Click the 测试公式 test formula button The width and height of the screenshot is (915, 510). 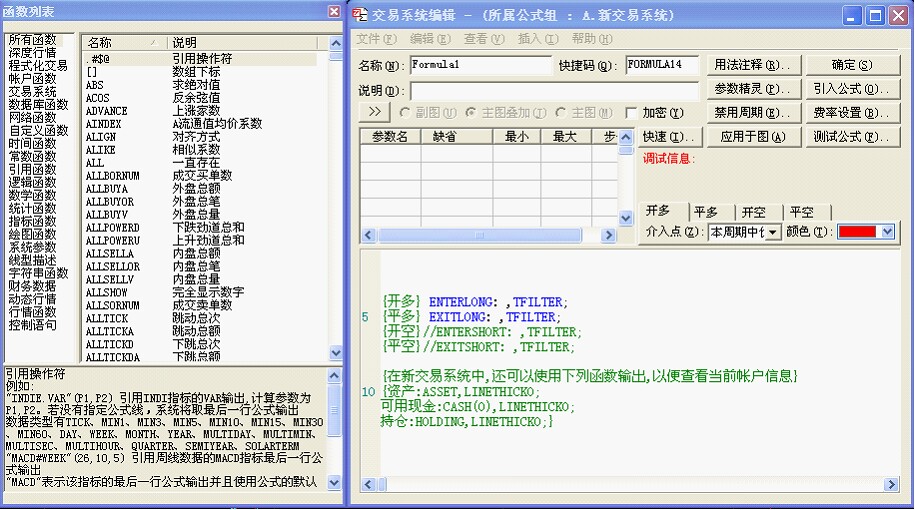(x=852, y=137)
